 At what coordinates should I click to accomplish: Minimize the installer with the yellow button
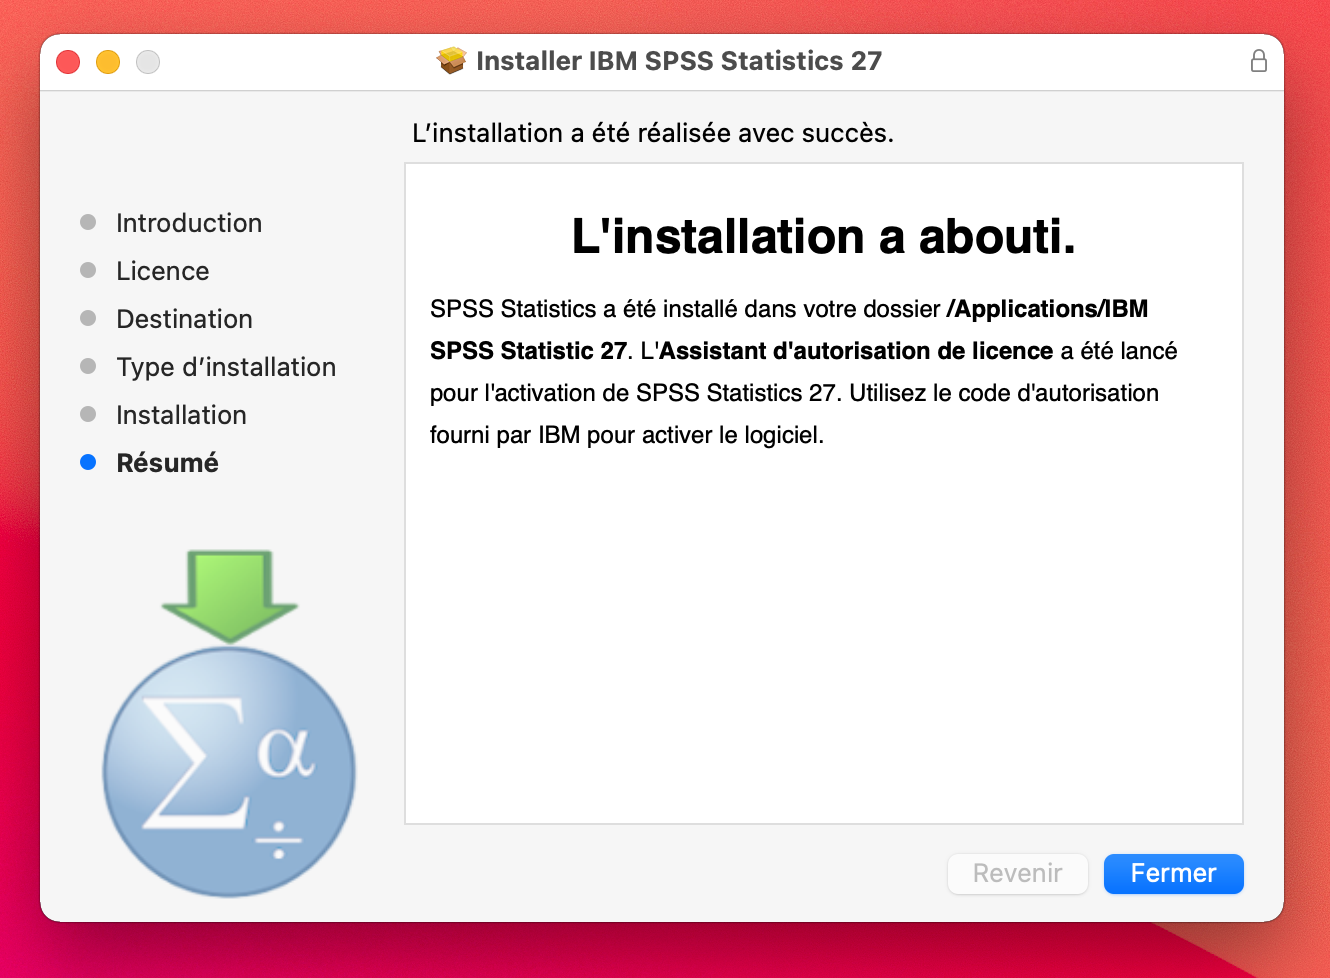coord(108,62)
